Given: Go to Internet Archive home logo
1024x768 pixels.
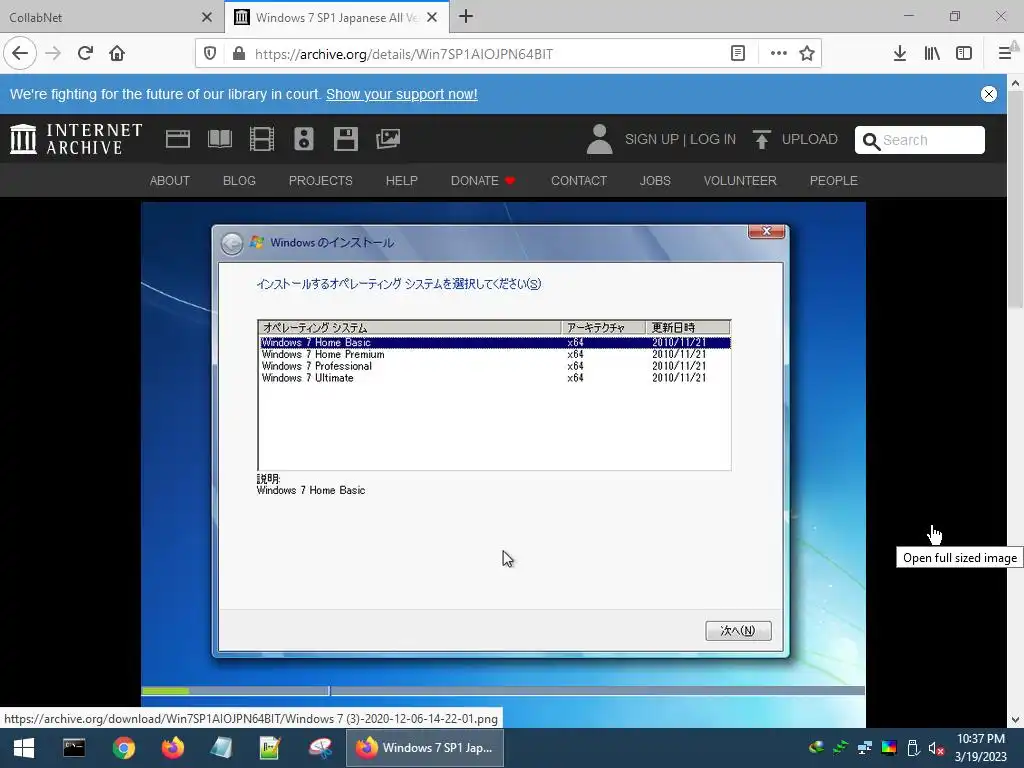Looking at the screenshot, I should [x=76, y=139].
